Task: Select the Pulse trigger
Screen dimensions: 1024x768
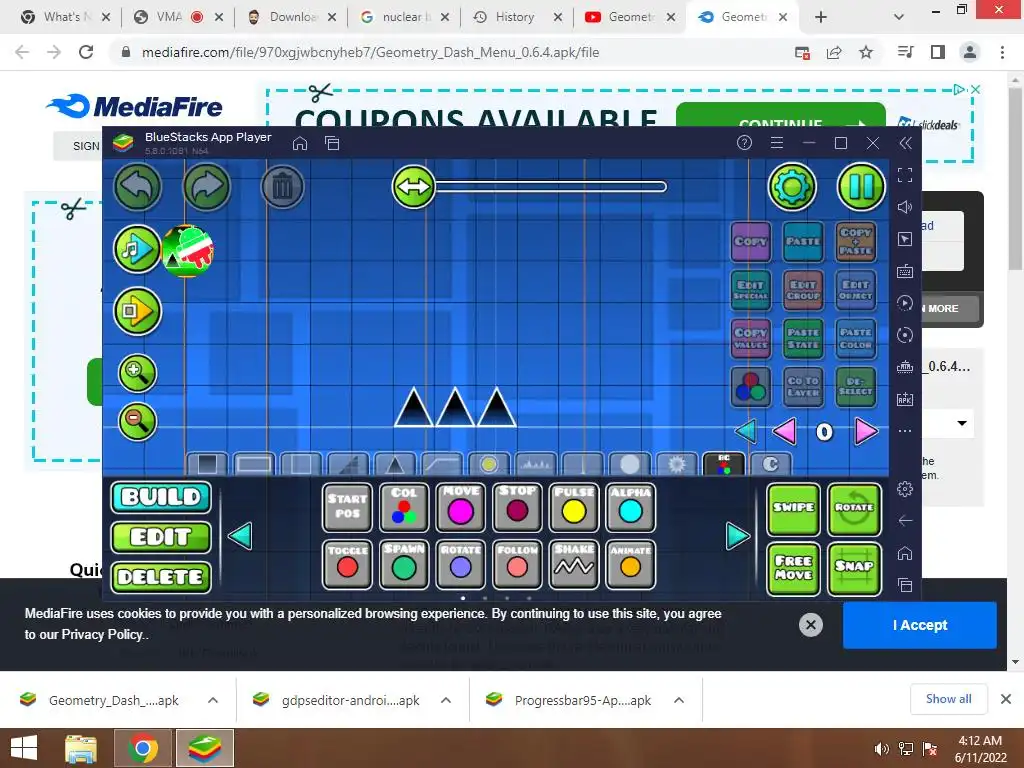Action: click(574, 507)
